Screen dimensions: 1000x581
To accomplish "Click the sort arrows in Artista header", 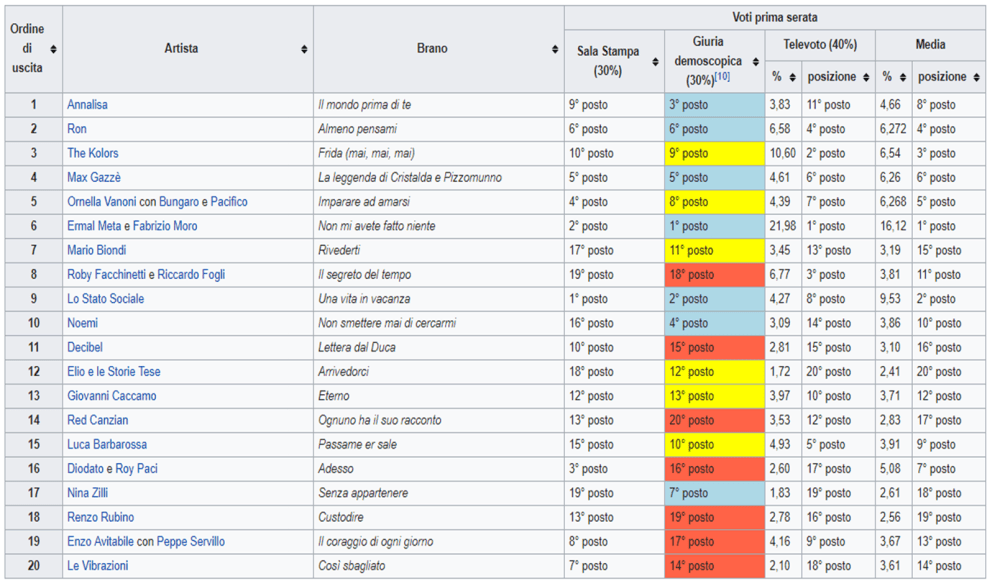I will point(304,49).
